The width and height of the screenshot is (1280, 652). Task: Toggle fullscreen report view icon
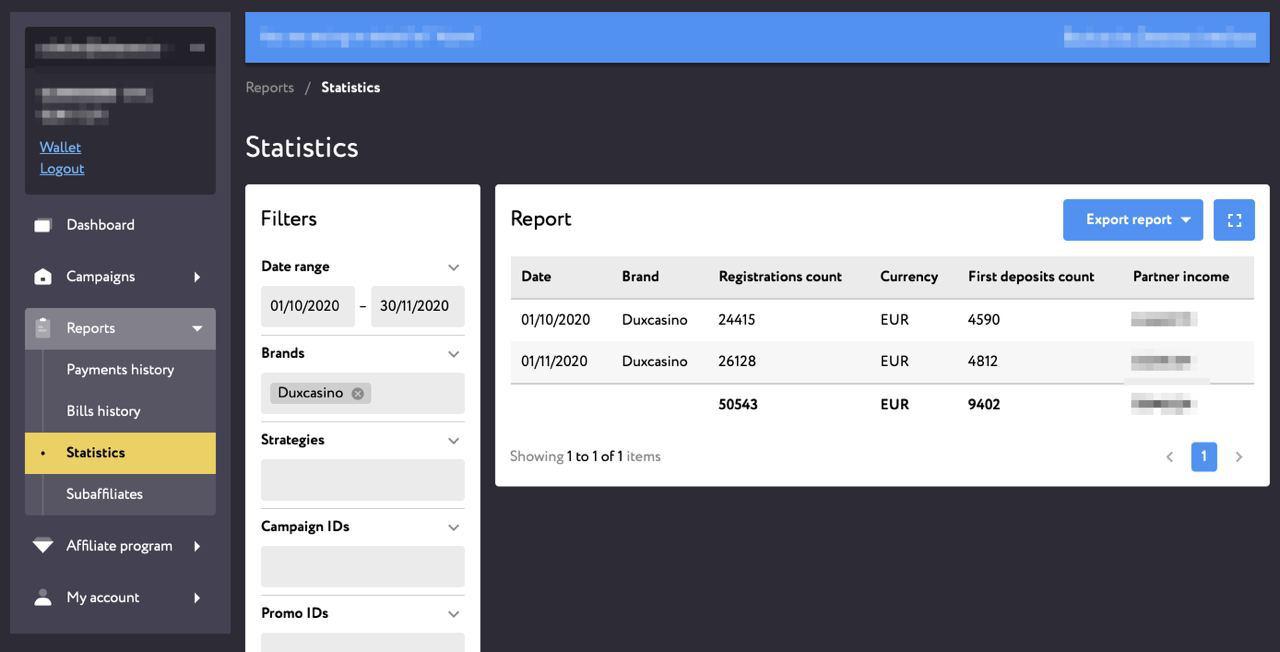pos(1234,220)
